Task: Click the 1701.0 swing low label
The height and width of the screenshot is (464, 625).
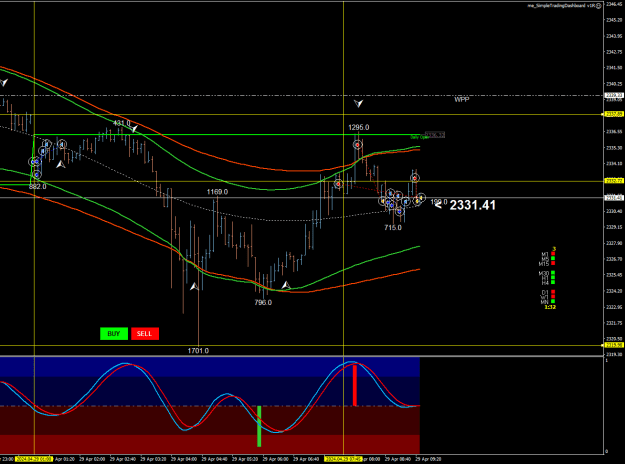Action: [x=198, y=351]
